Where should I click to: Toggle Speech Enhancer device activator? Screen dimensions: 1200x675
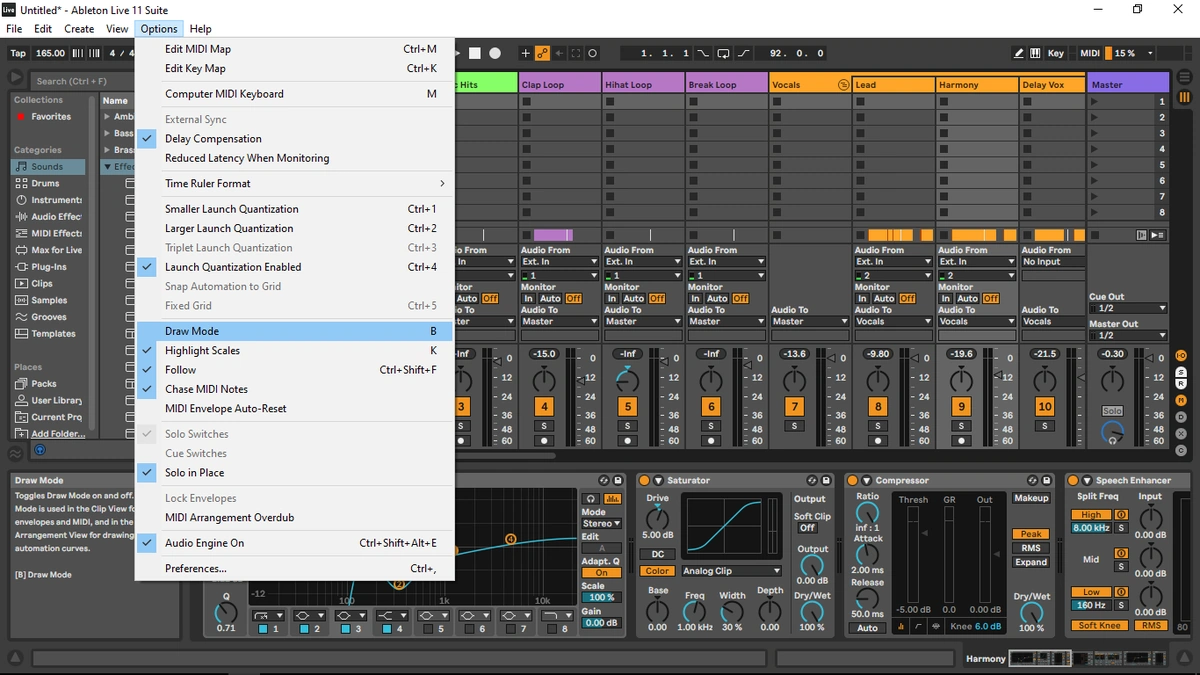pos(1073,481)
